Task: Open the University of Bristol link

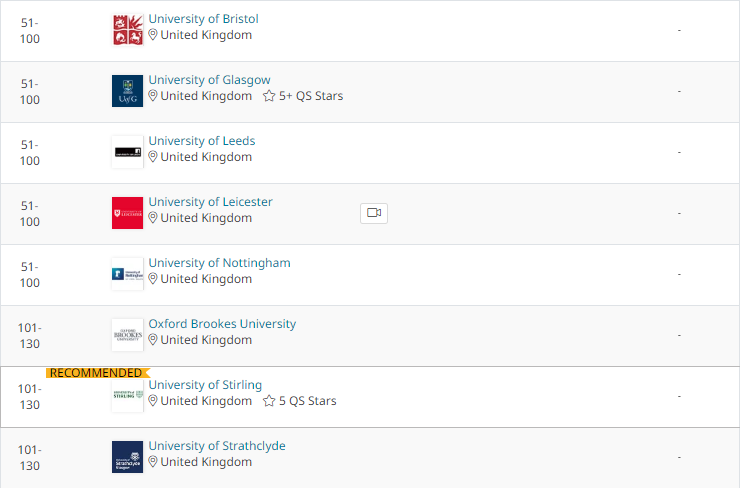Action: (203, 19)
